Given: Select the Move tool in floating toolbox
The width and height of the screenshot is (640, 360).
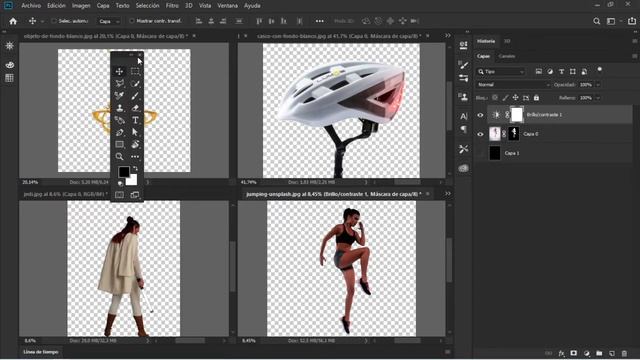Looking at the screenshot, I should point(119,71).
